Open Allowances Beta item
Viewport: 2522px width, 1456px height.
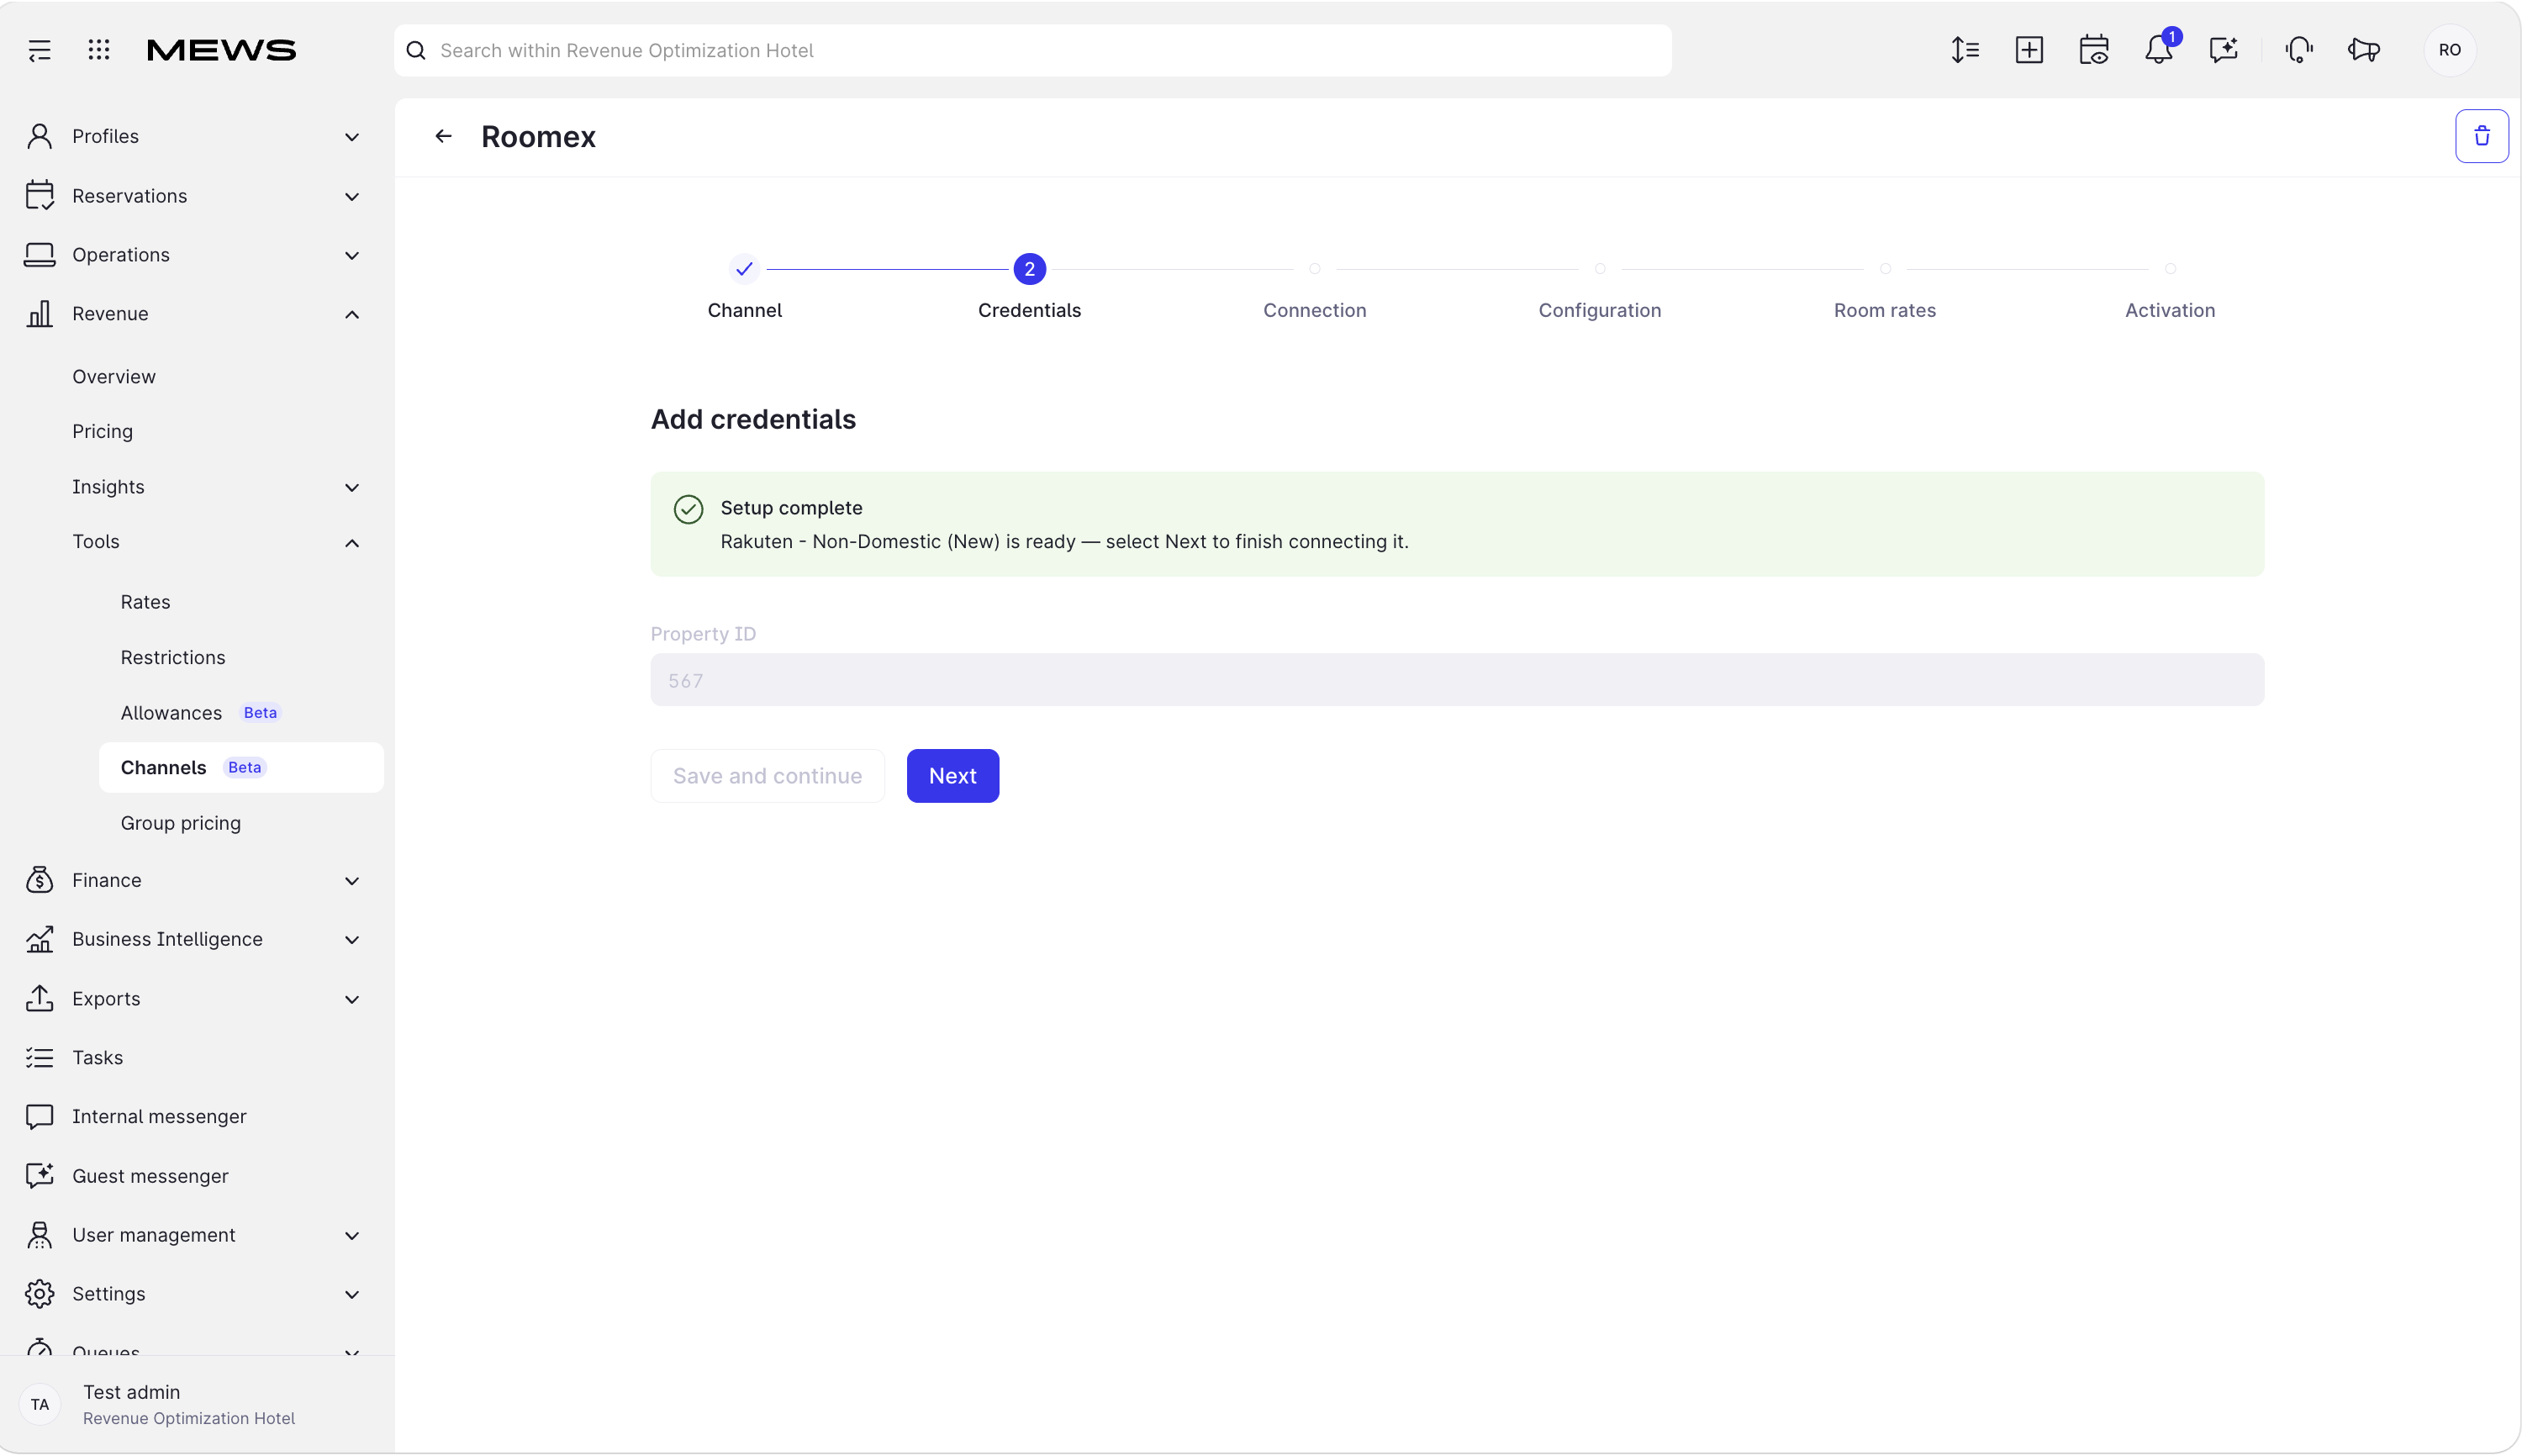200,712
